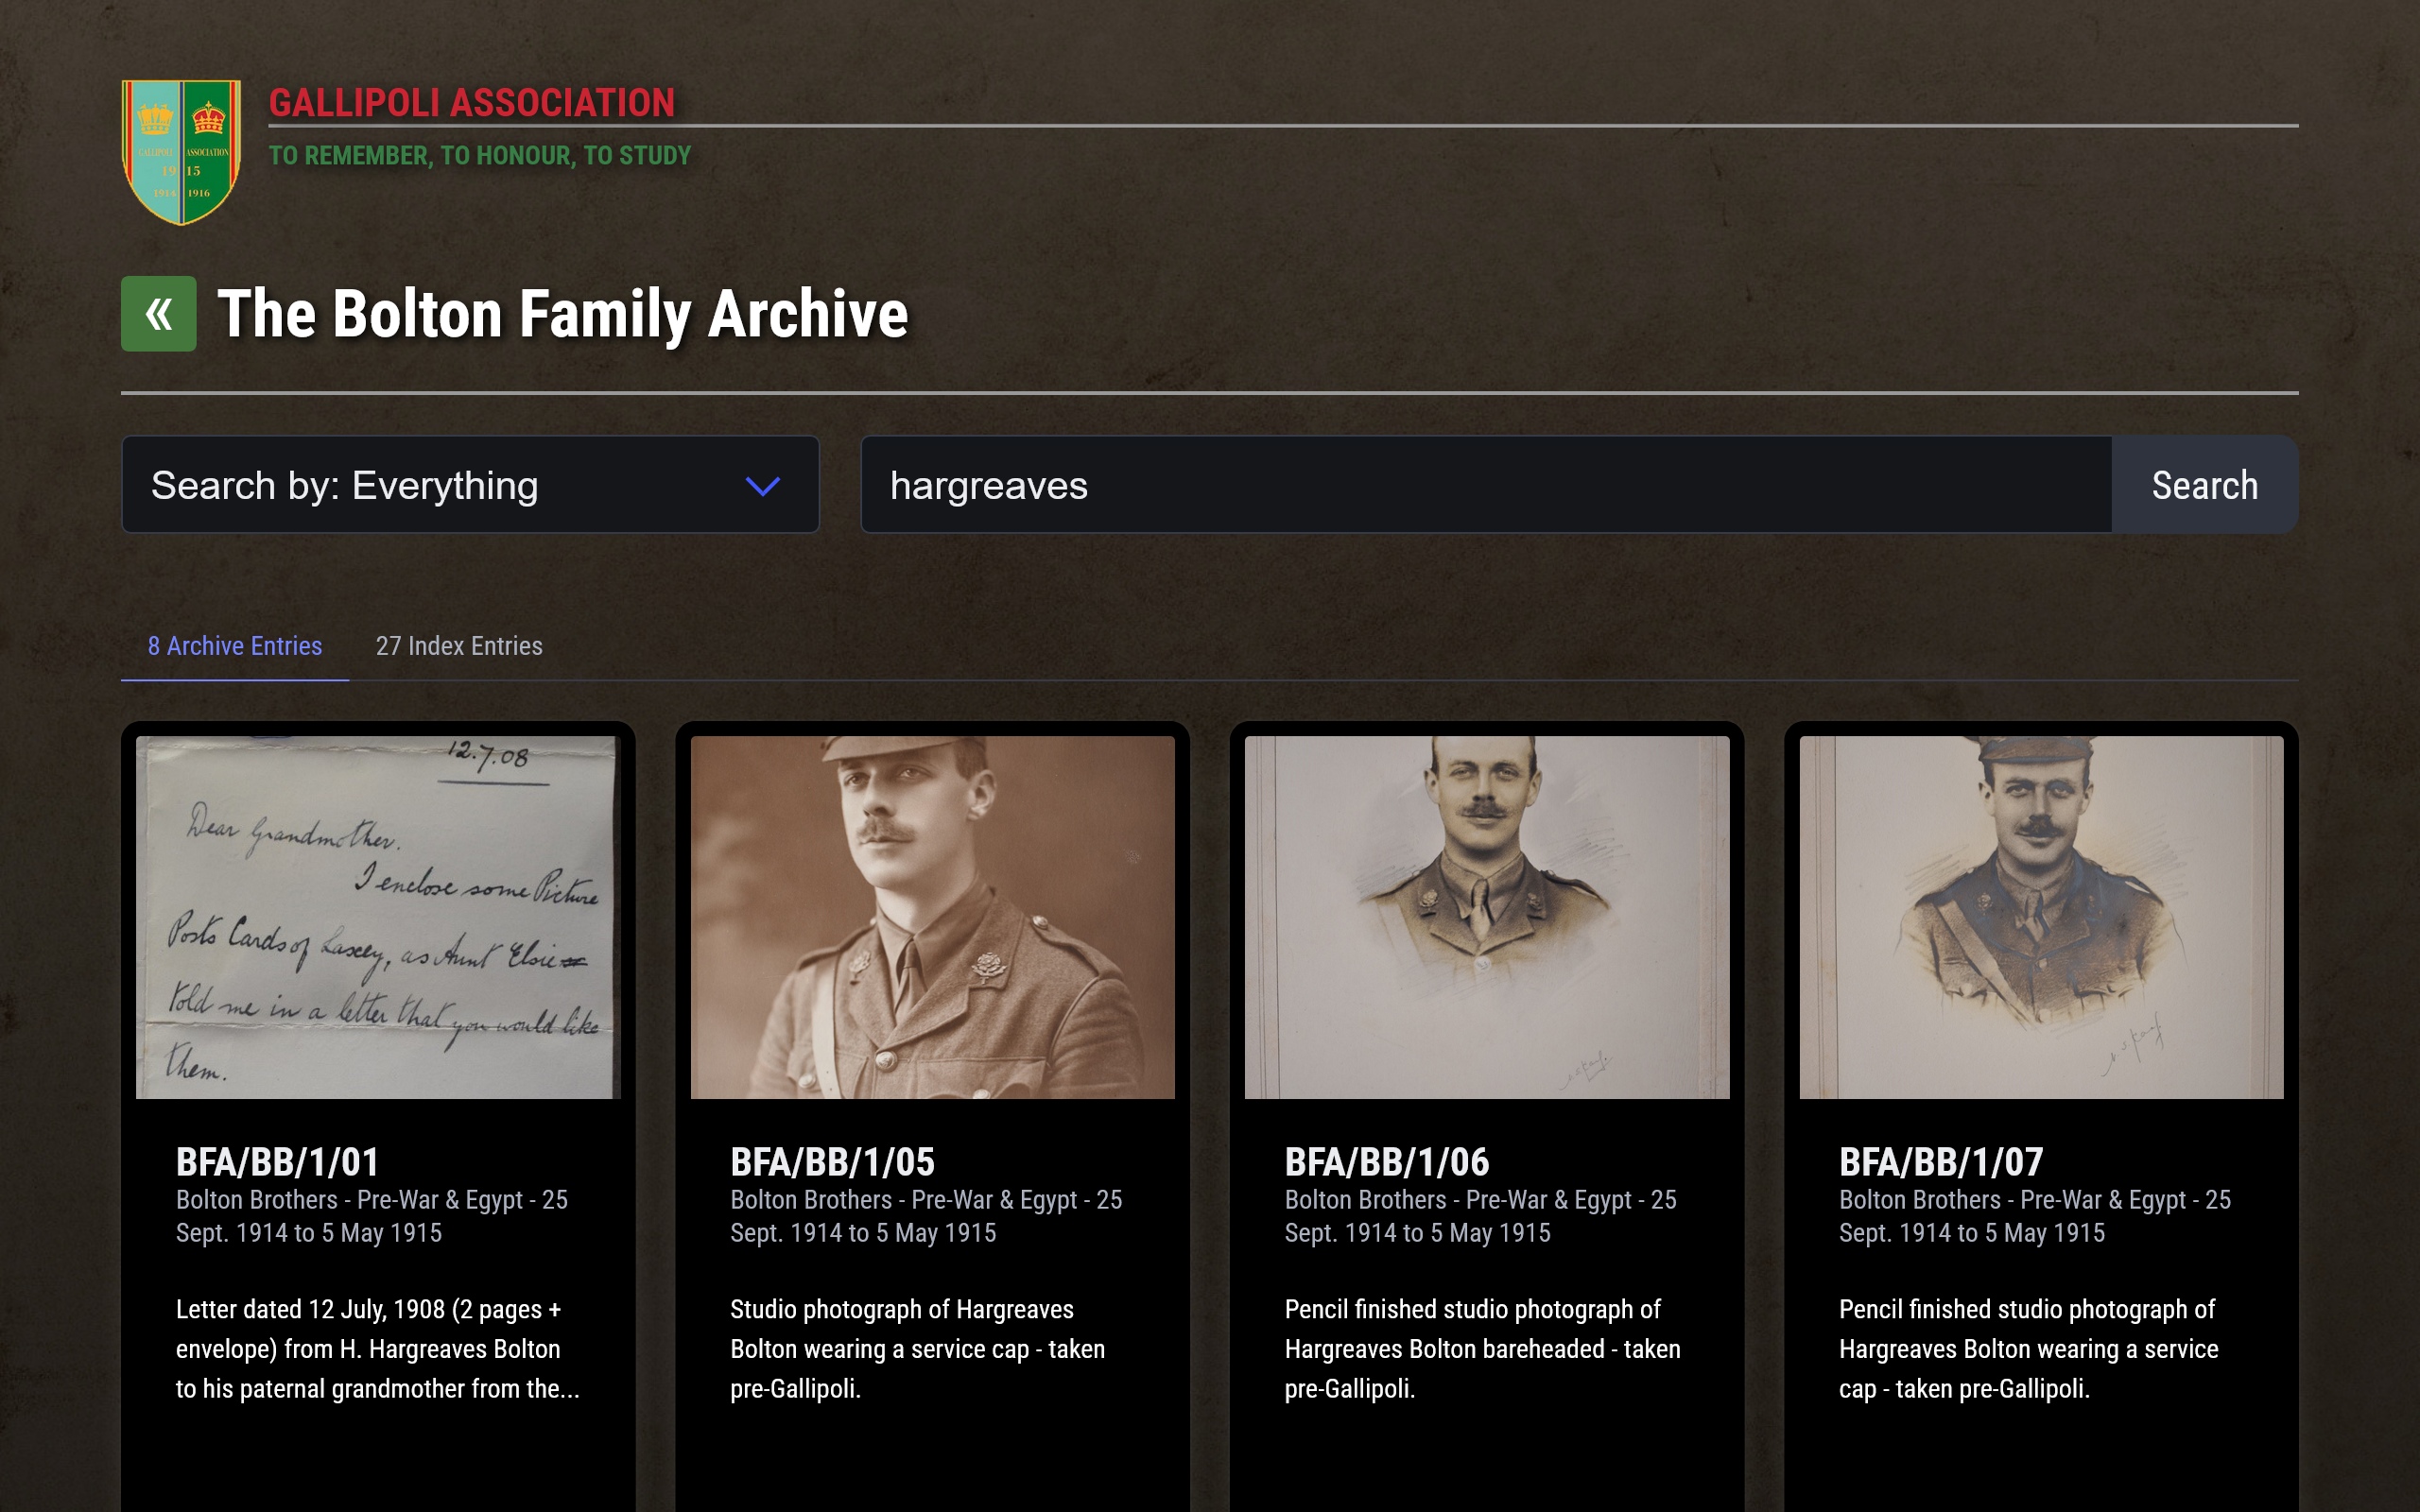
Task: Open archive entry BFA/BB/1/06 heading
Action: (x=1387, y=1162)
